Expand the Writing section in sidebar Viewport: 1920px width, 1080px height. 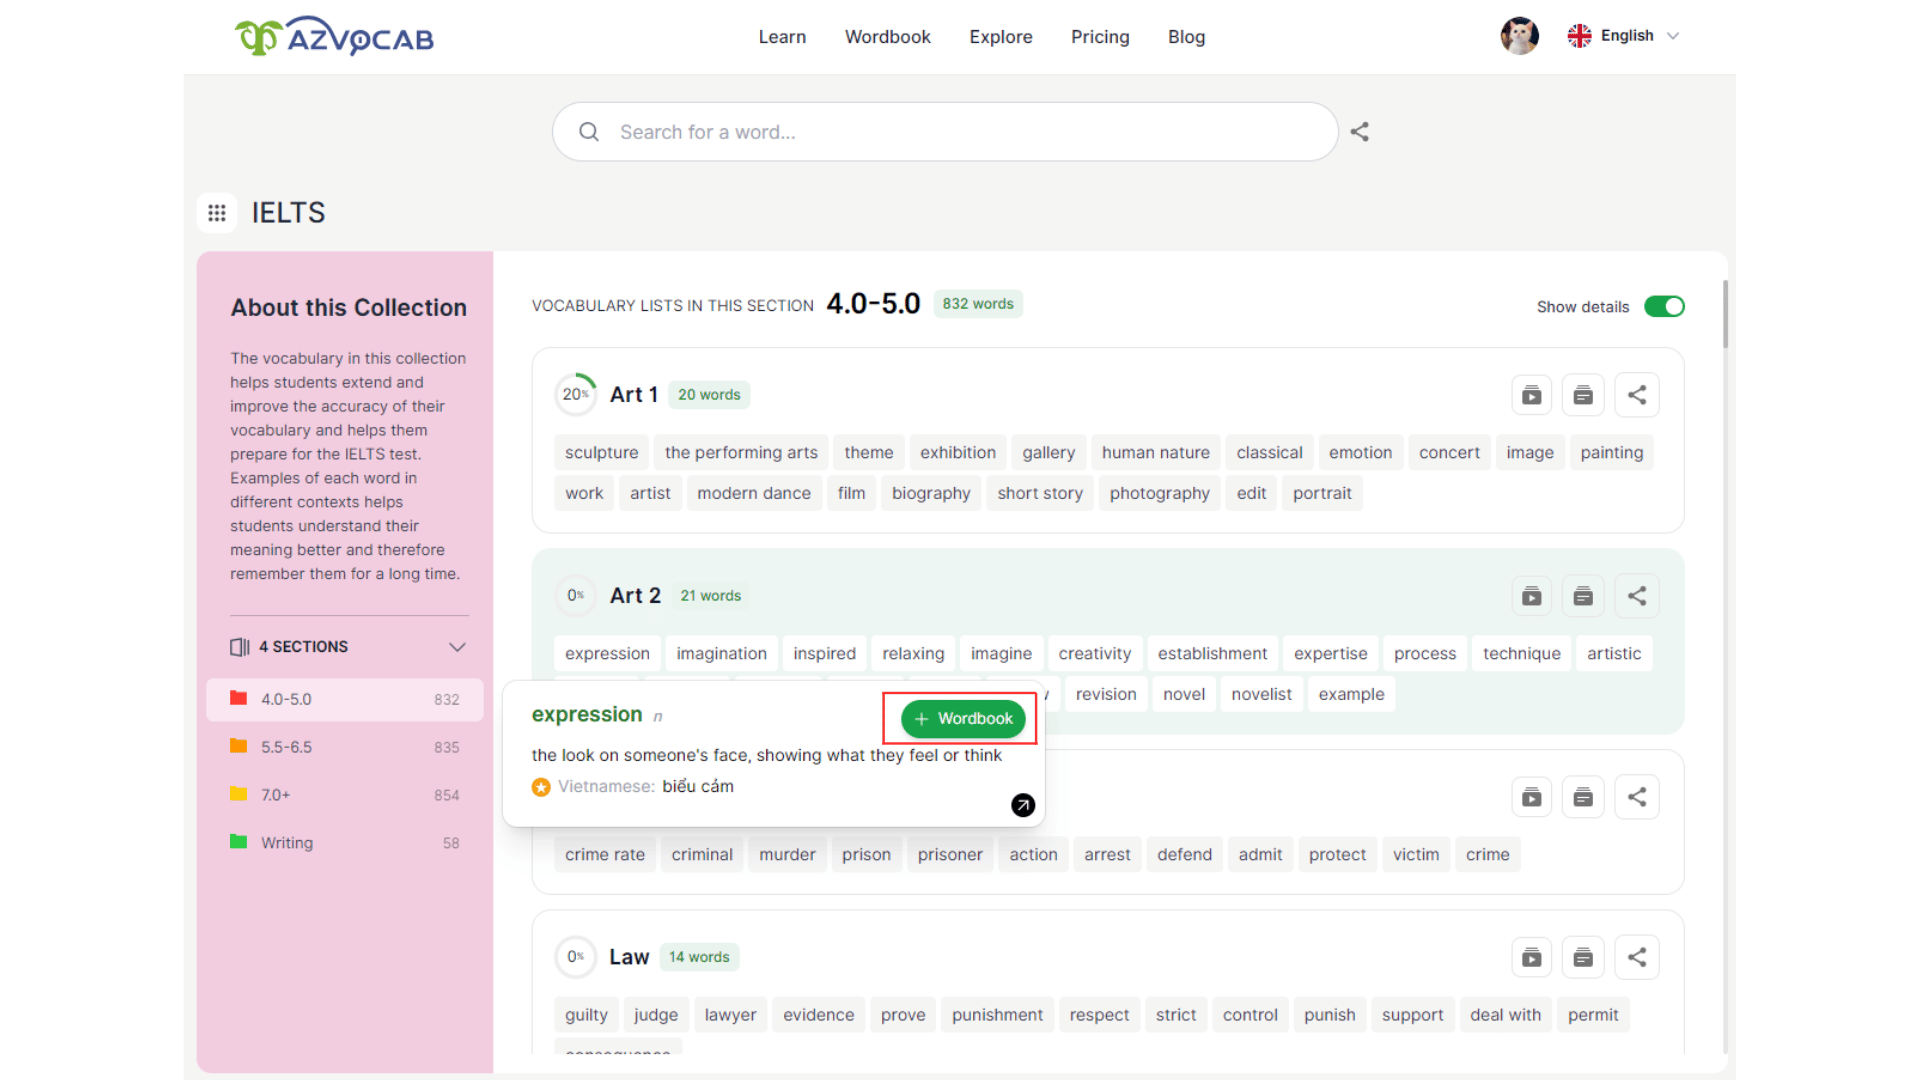click(286, 841)
